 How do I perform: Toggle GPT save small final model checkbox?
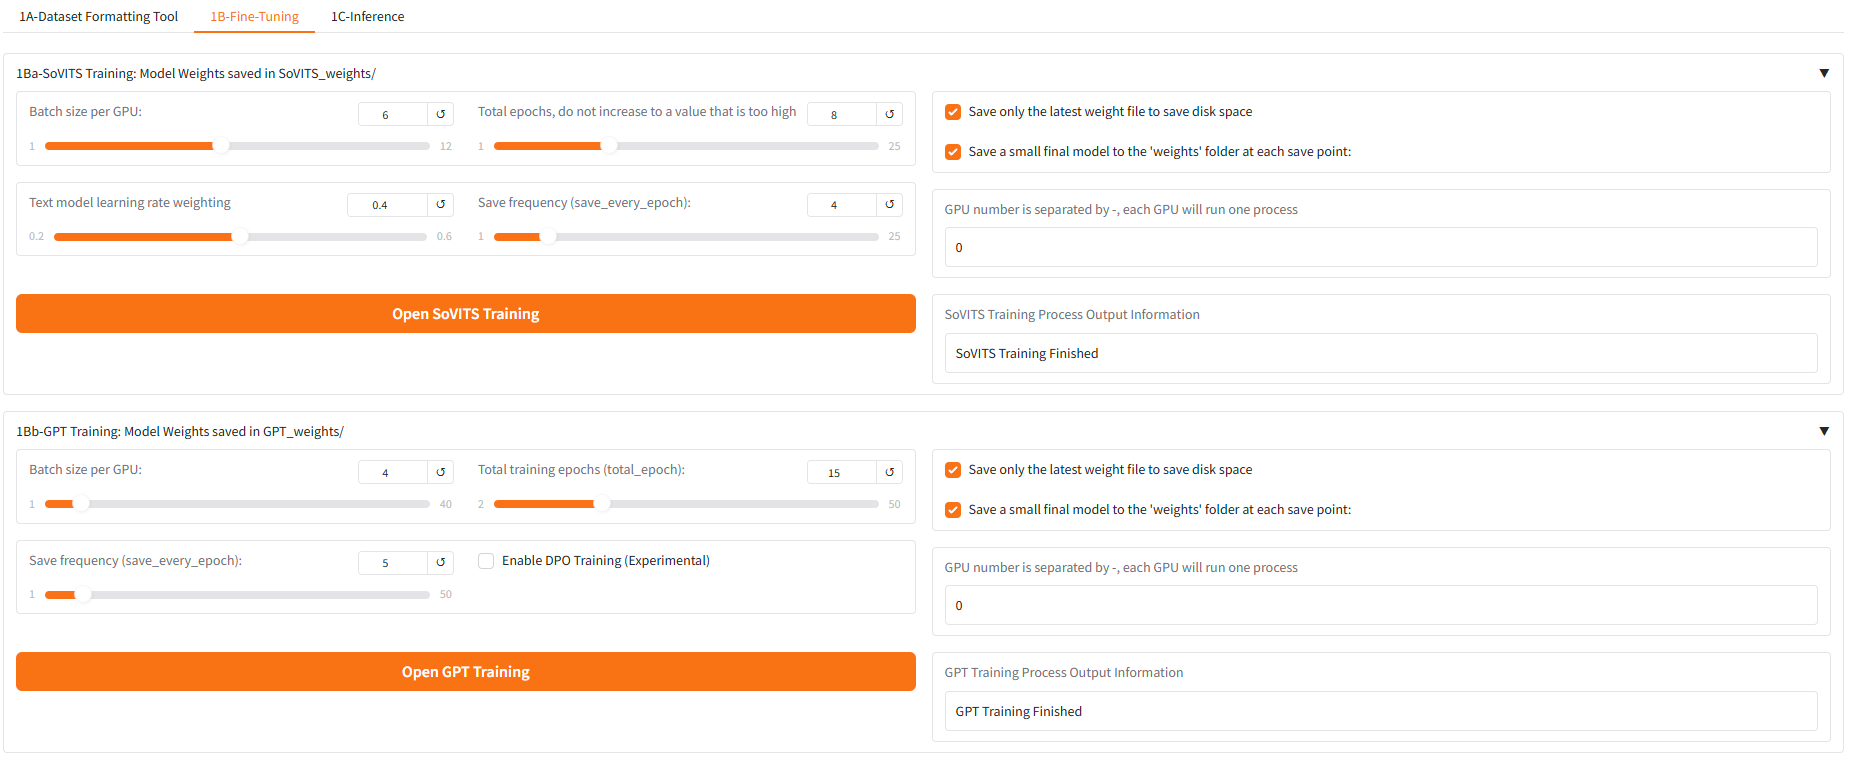(x=953, y=510)
